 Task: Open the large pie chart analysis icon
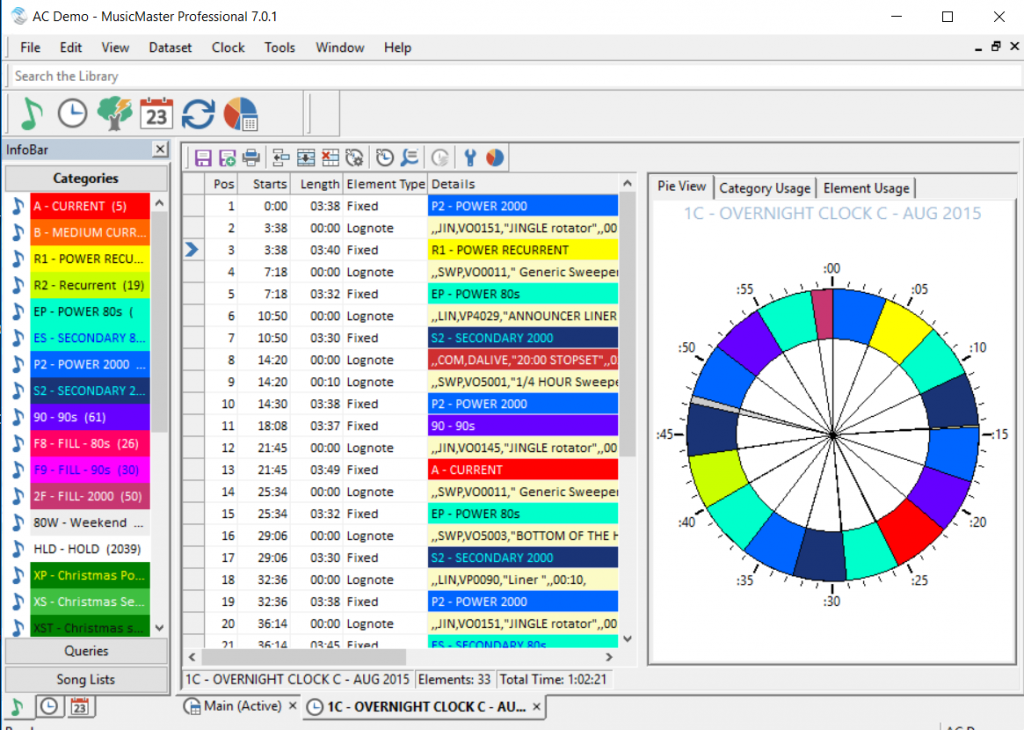(x=241, y=114)
